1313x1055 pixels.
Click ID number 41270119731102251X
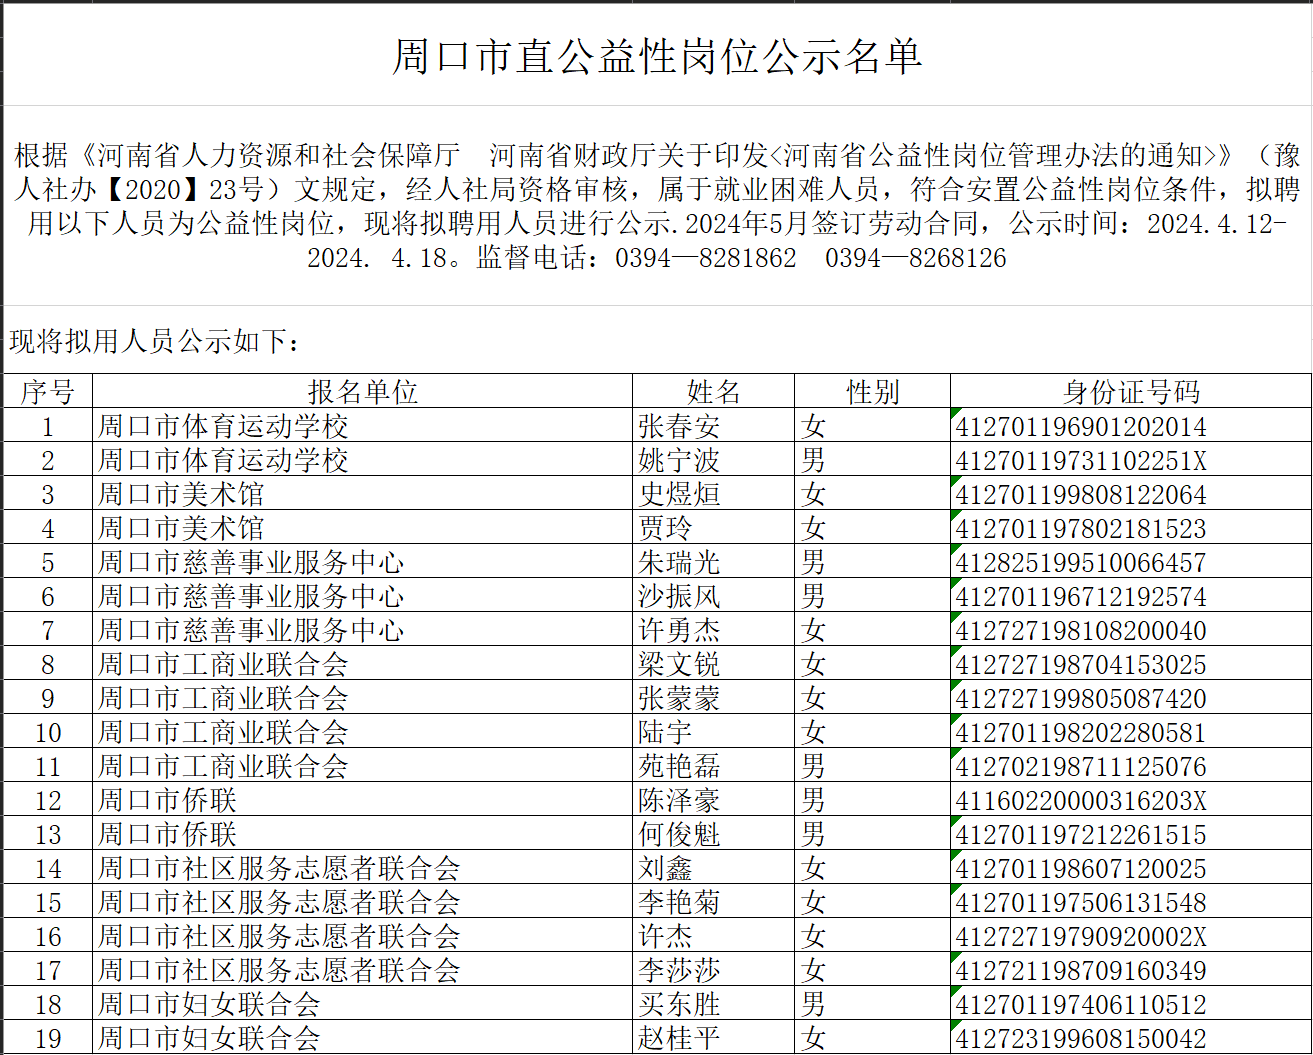click(x=1081, y=461)
